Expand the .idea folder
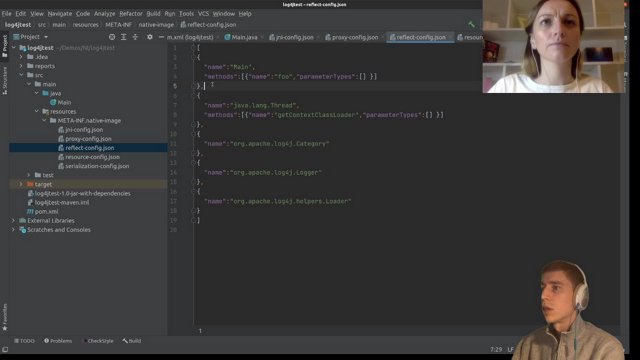Viewport: 640px width, 360px height. coord(21,57)
